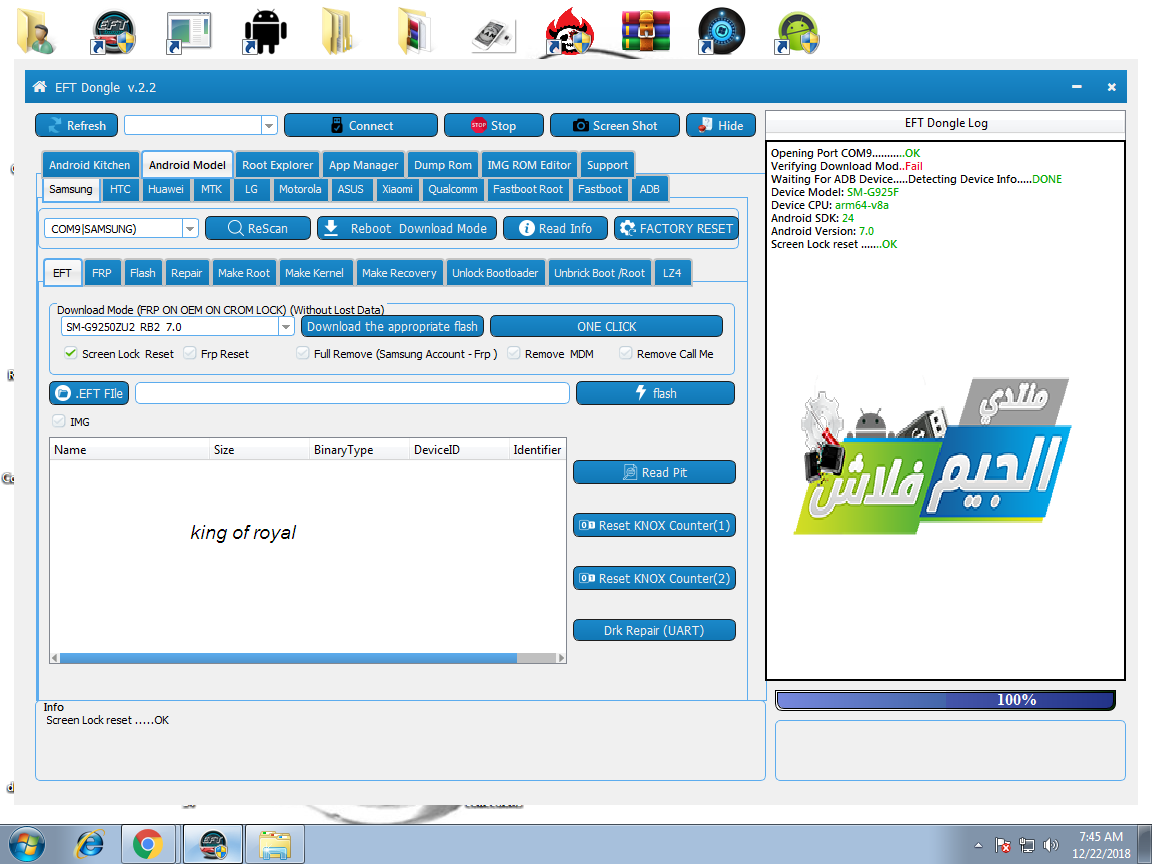Open the Make Recovery sub-tab

(399, 273)
